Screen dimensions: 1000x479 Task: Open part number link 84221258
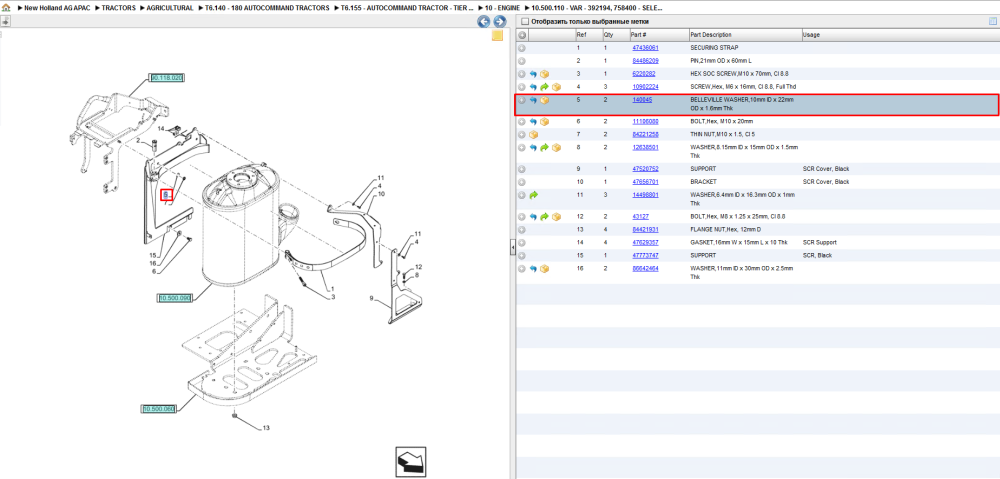click(x=645, y=135)
